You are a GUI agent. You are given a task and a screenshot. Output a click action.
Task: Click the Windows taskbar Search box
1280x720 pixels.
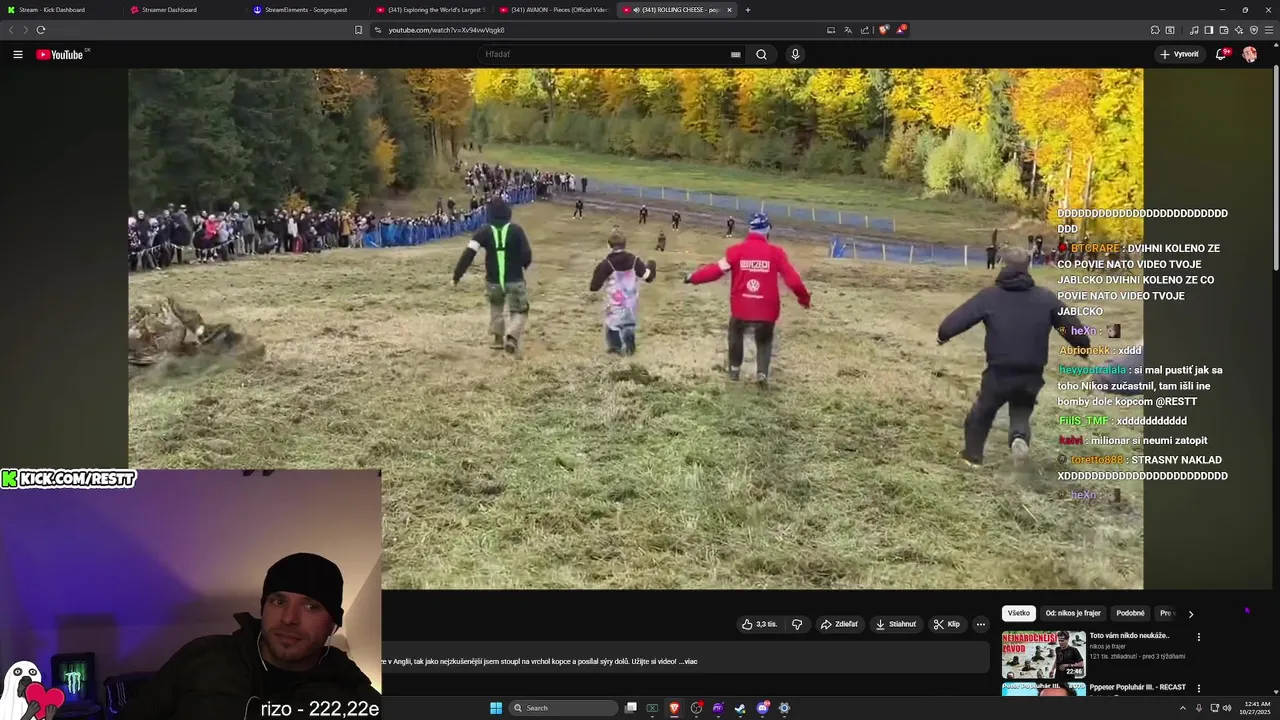tap(564, 708)
